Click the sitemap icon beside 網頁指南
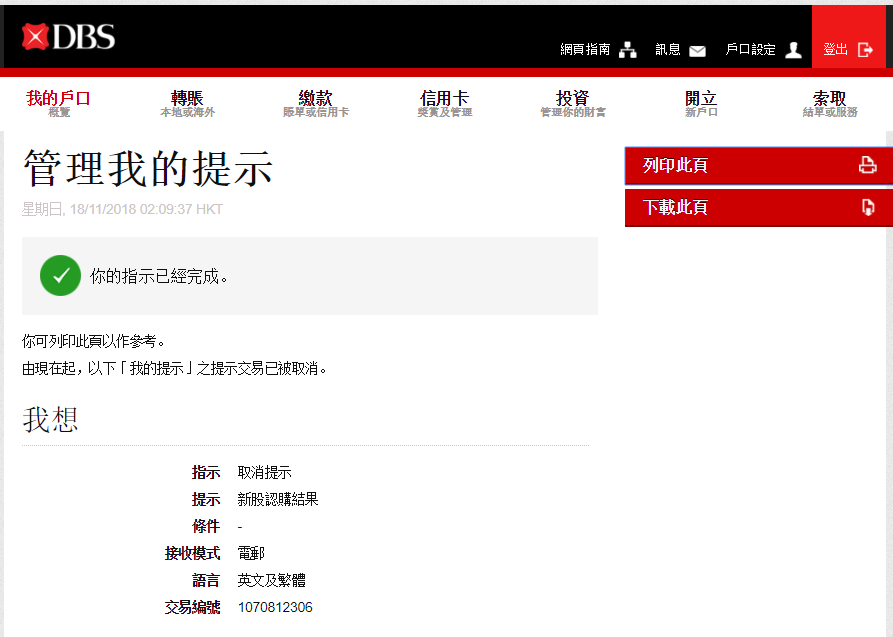The width and height of the screenshot is (893, 637). click(628, 50)
